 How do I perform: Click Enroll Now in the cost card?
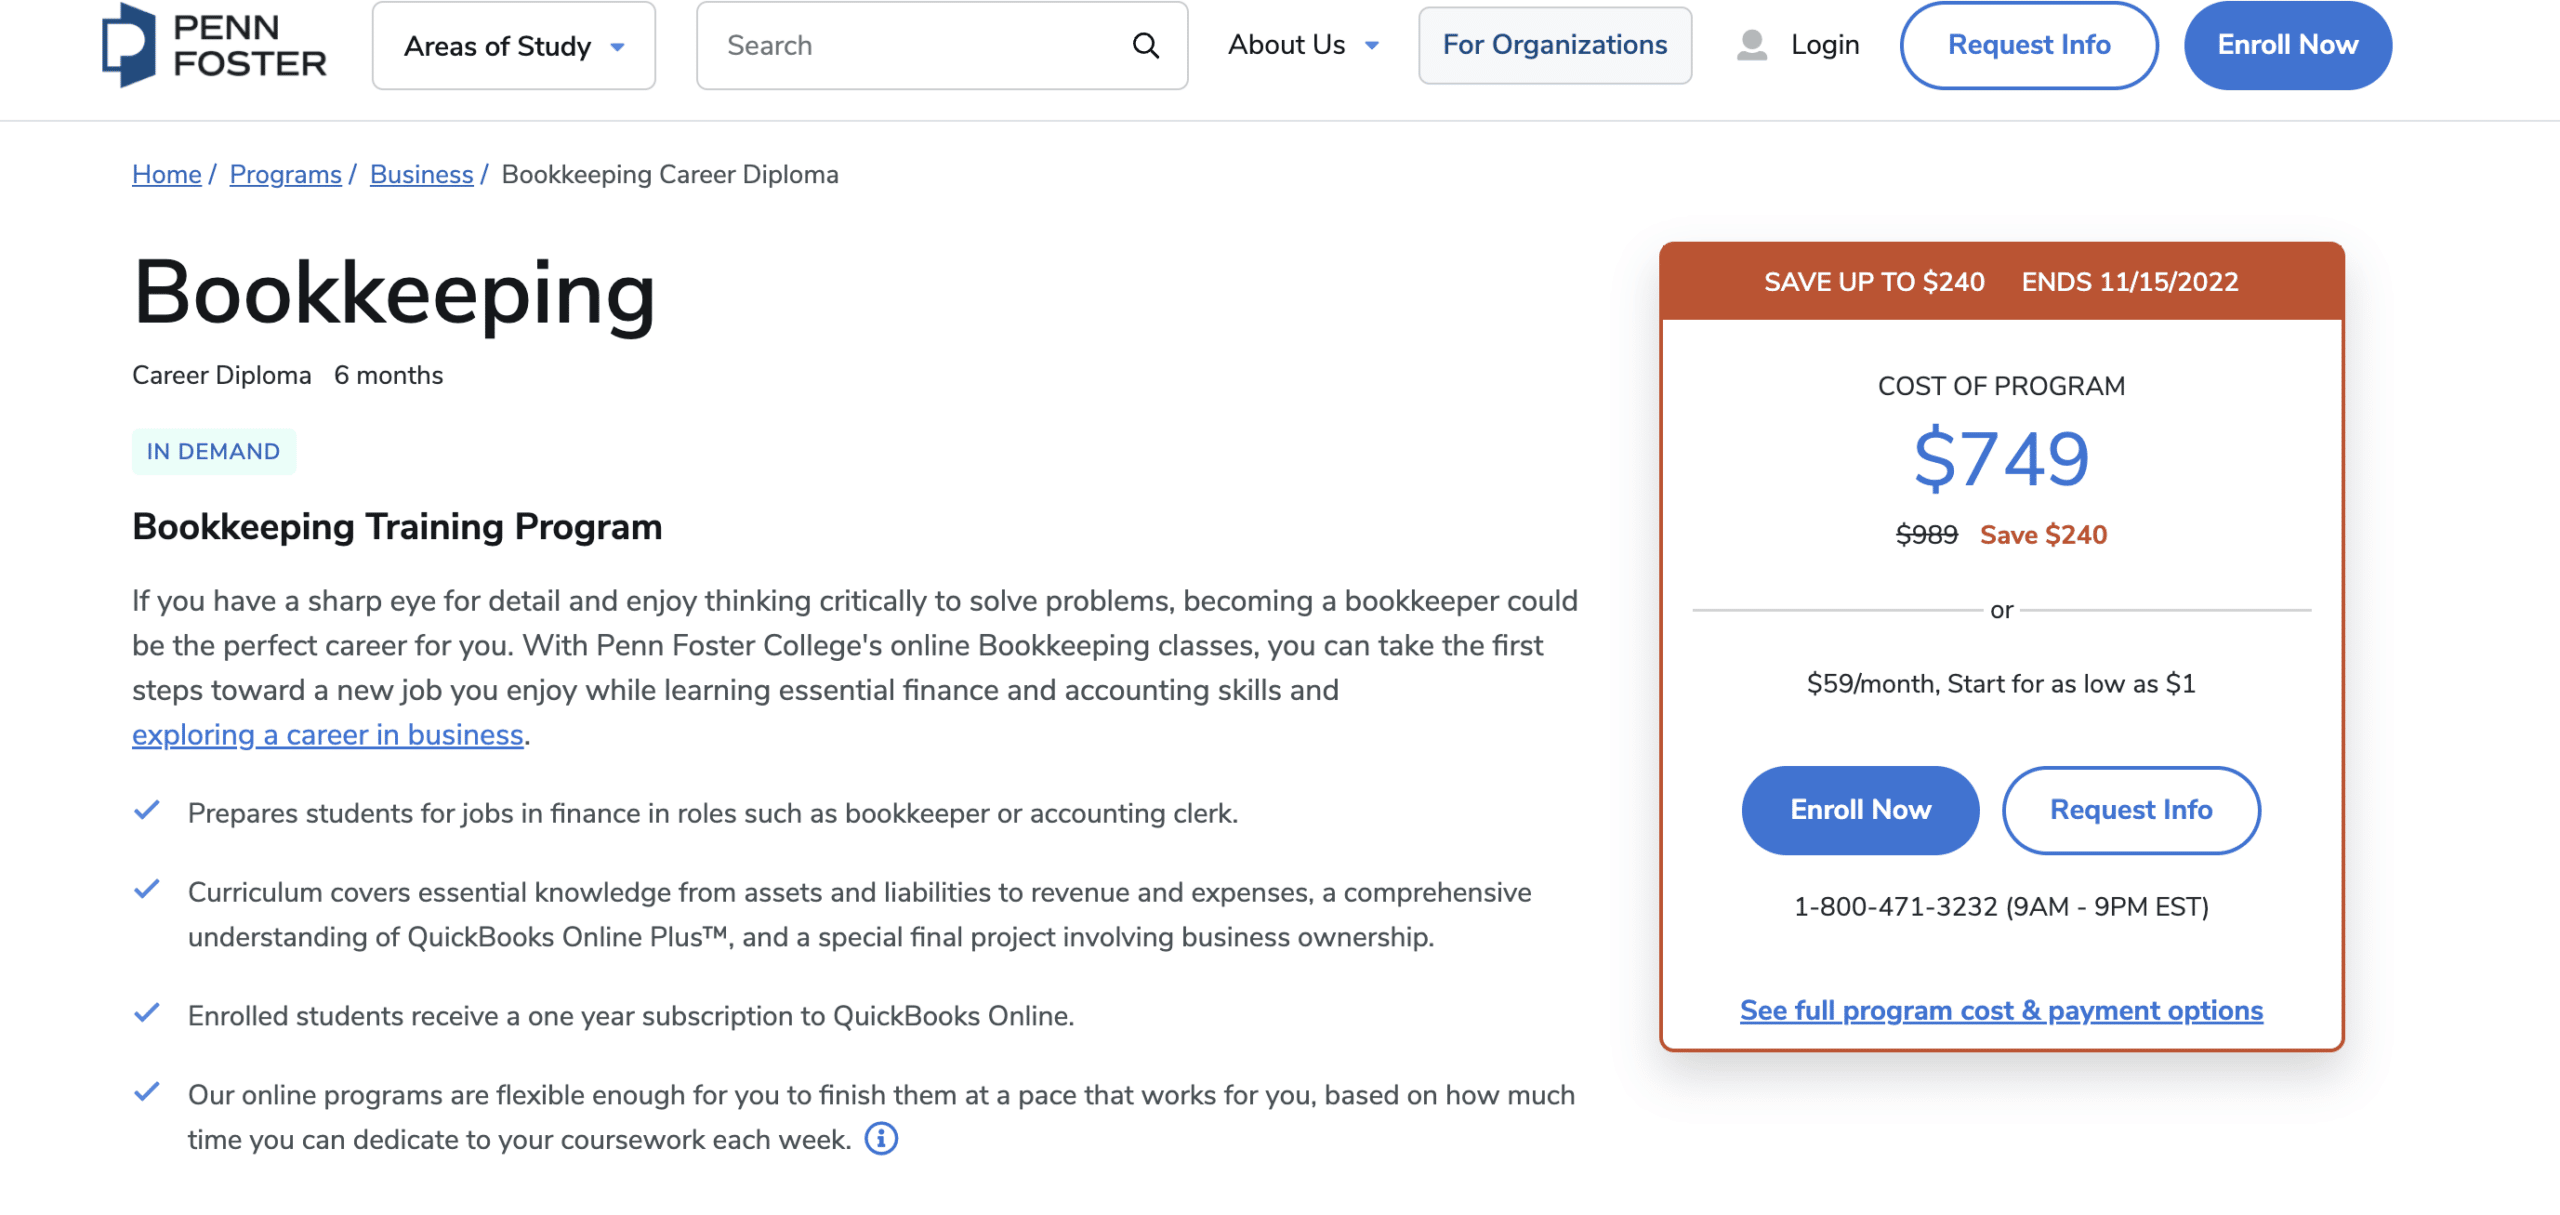point(1860,810)
